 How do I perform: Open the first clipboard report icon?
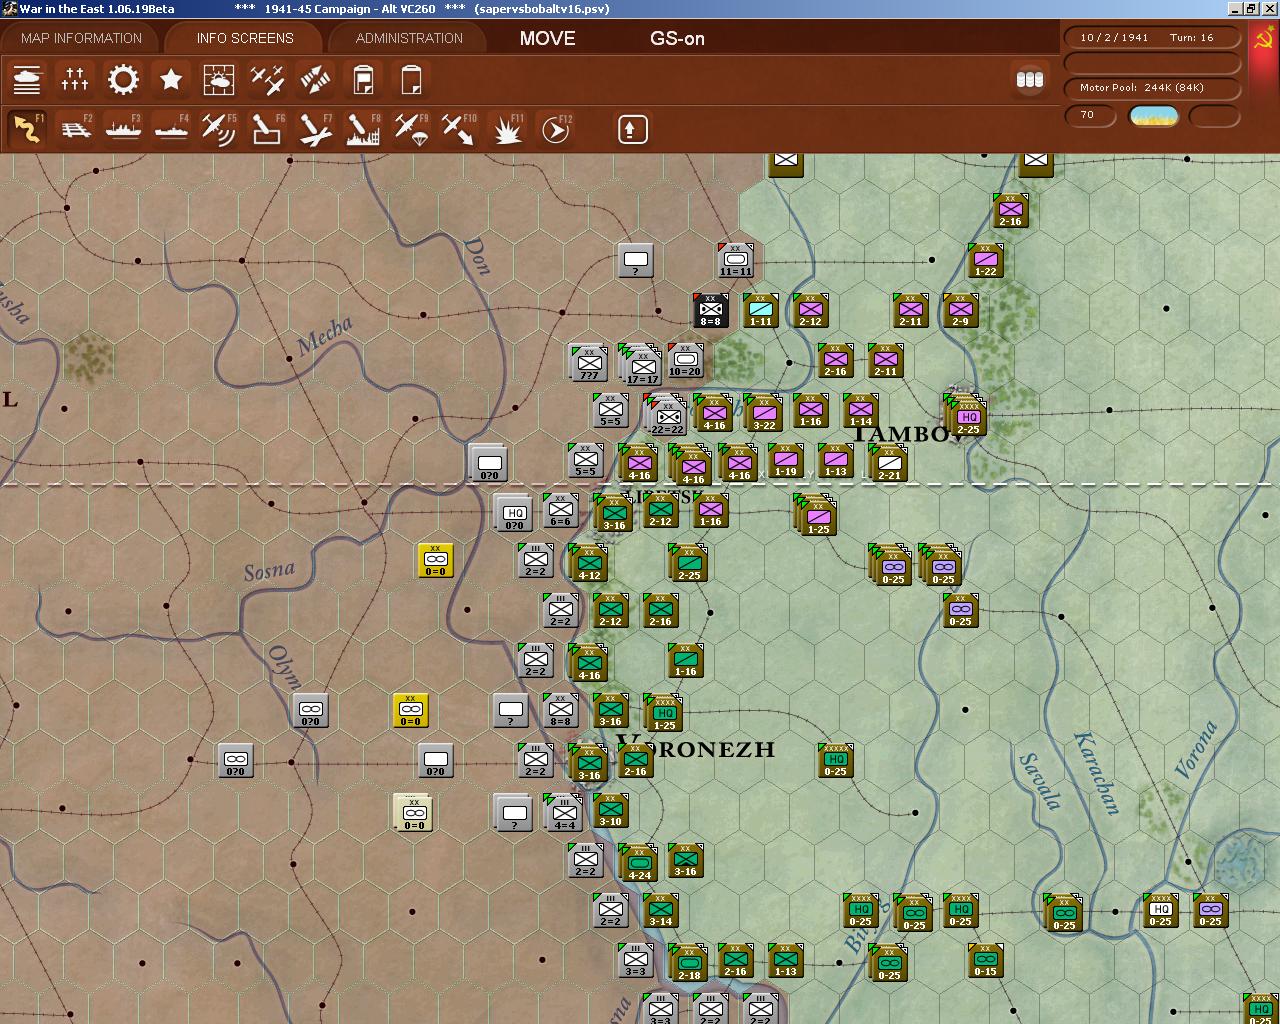[363, 79]
